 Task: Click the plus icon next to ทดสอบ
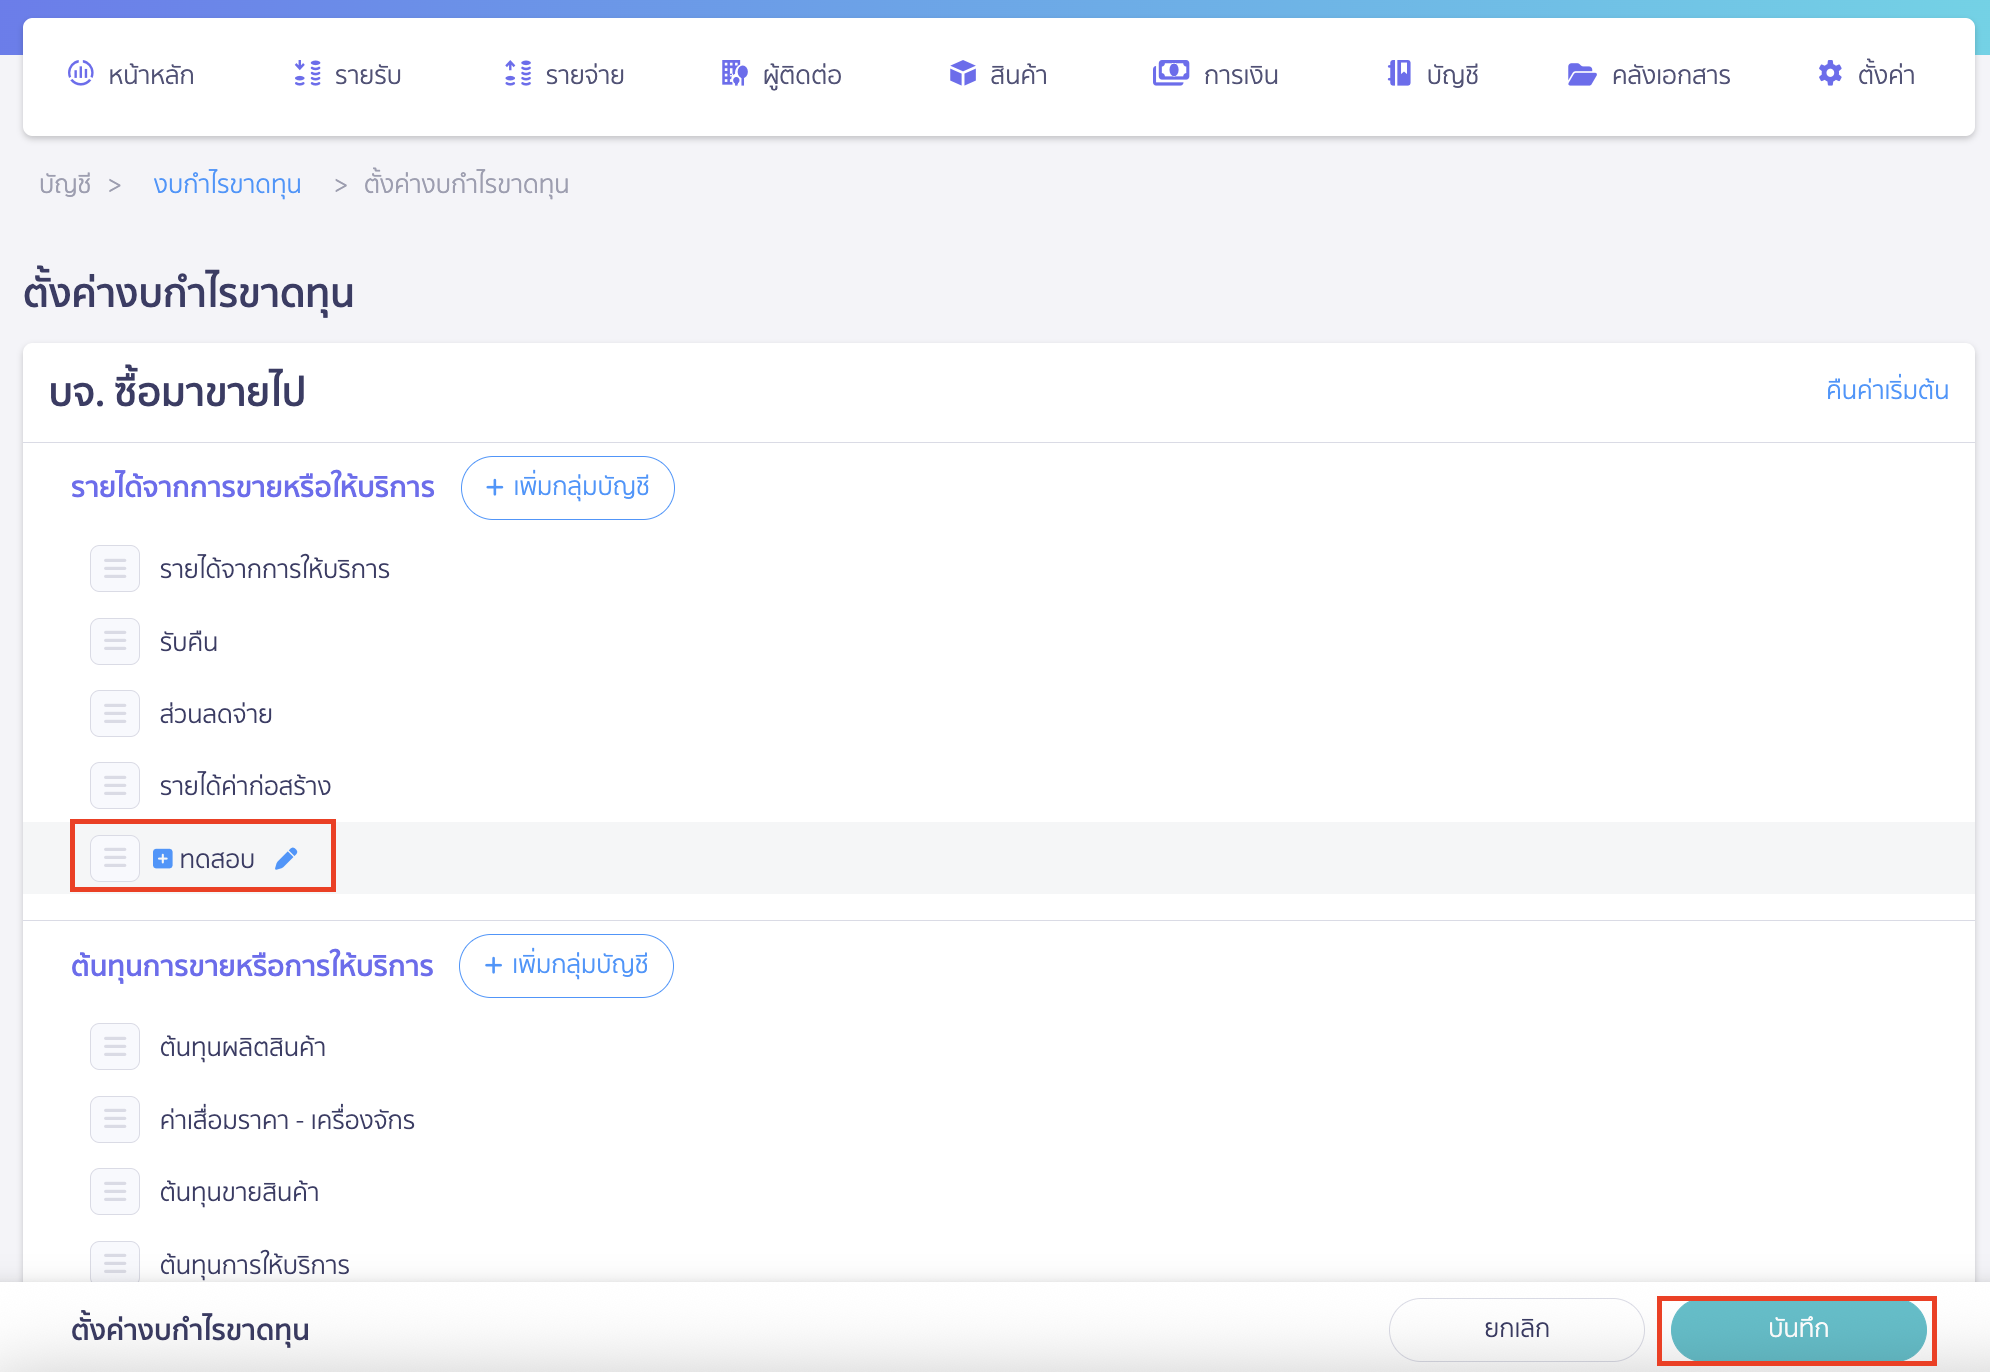point(161,858)
